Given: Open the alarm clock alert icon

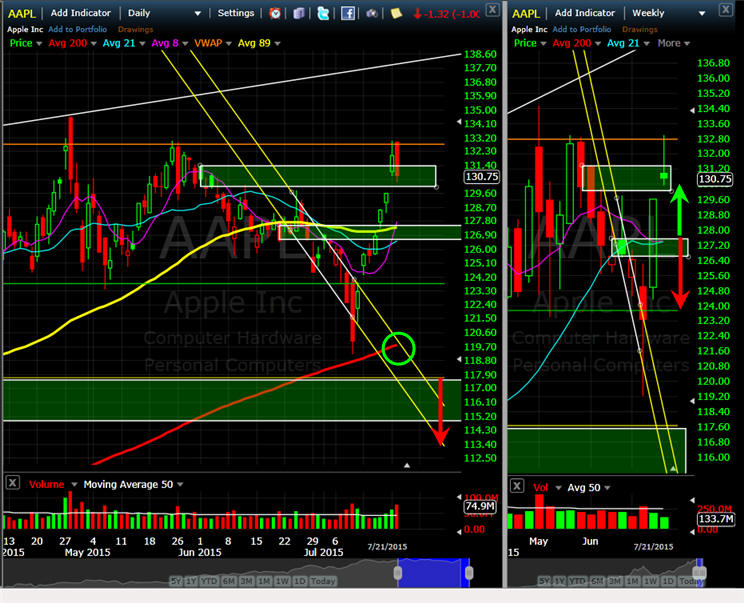Looking at the screenshot, I should 275,13.
